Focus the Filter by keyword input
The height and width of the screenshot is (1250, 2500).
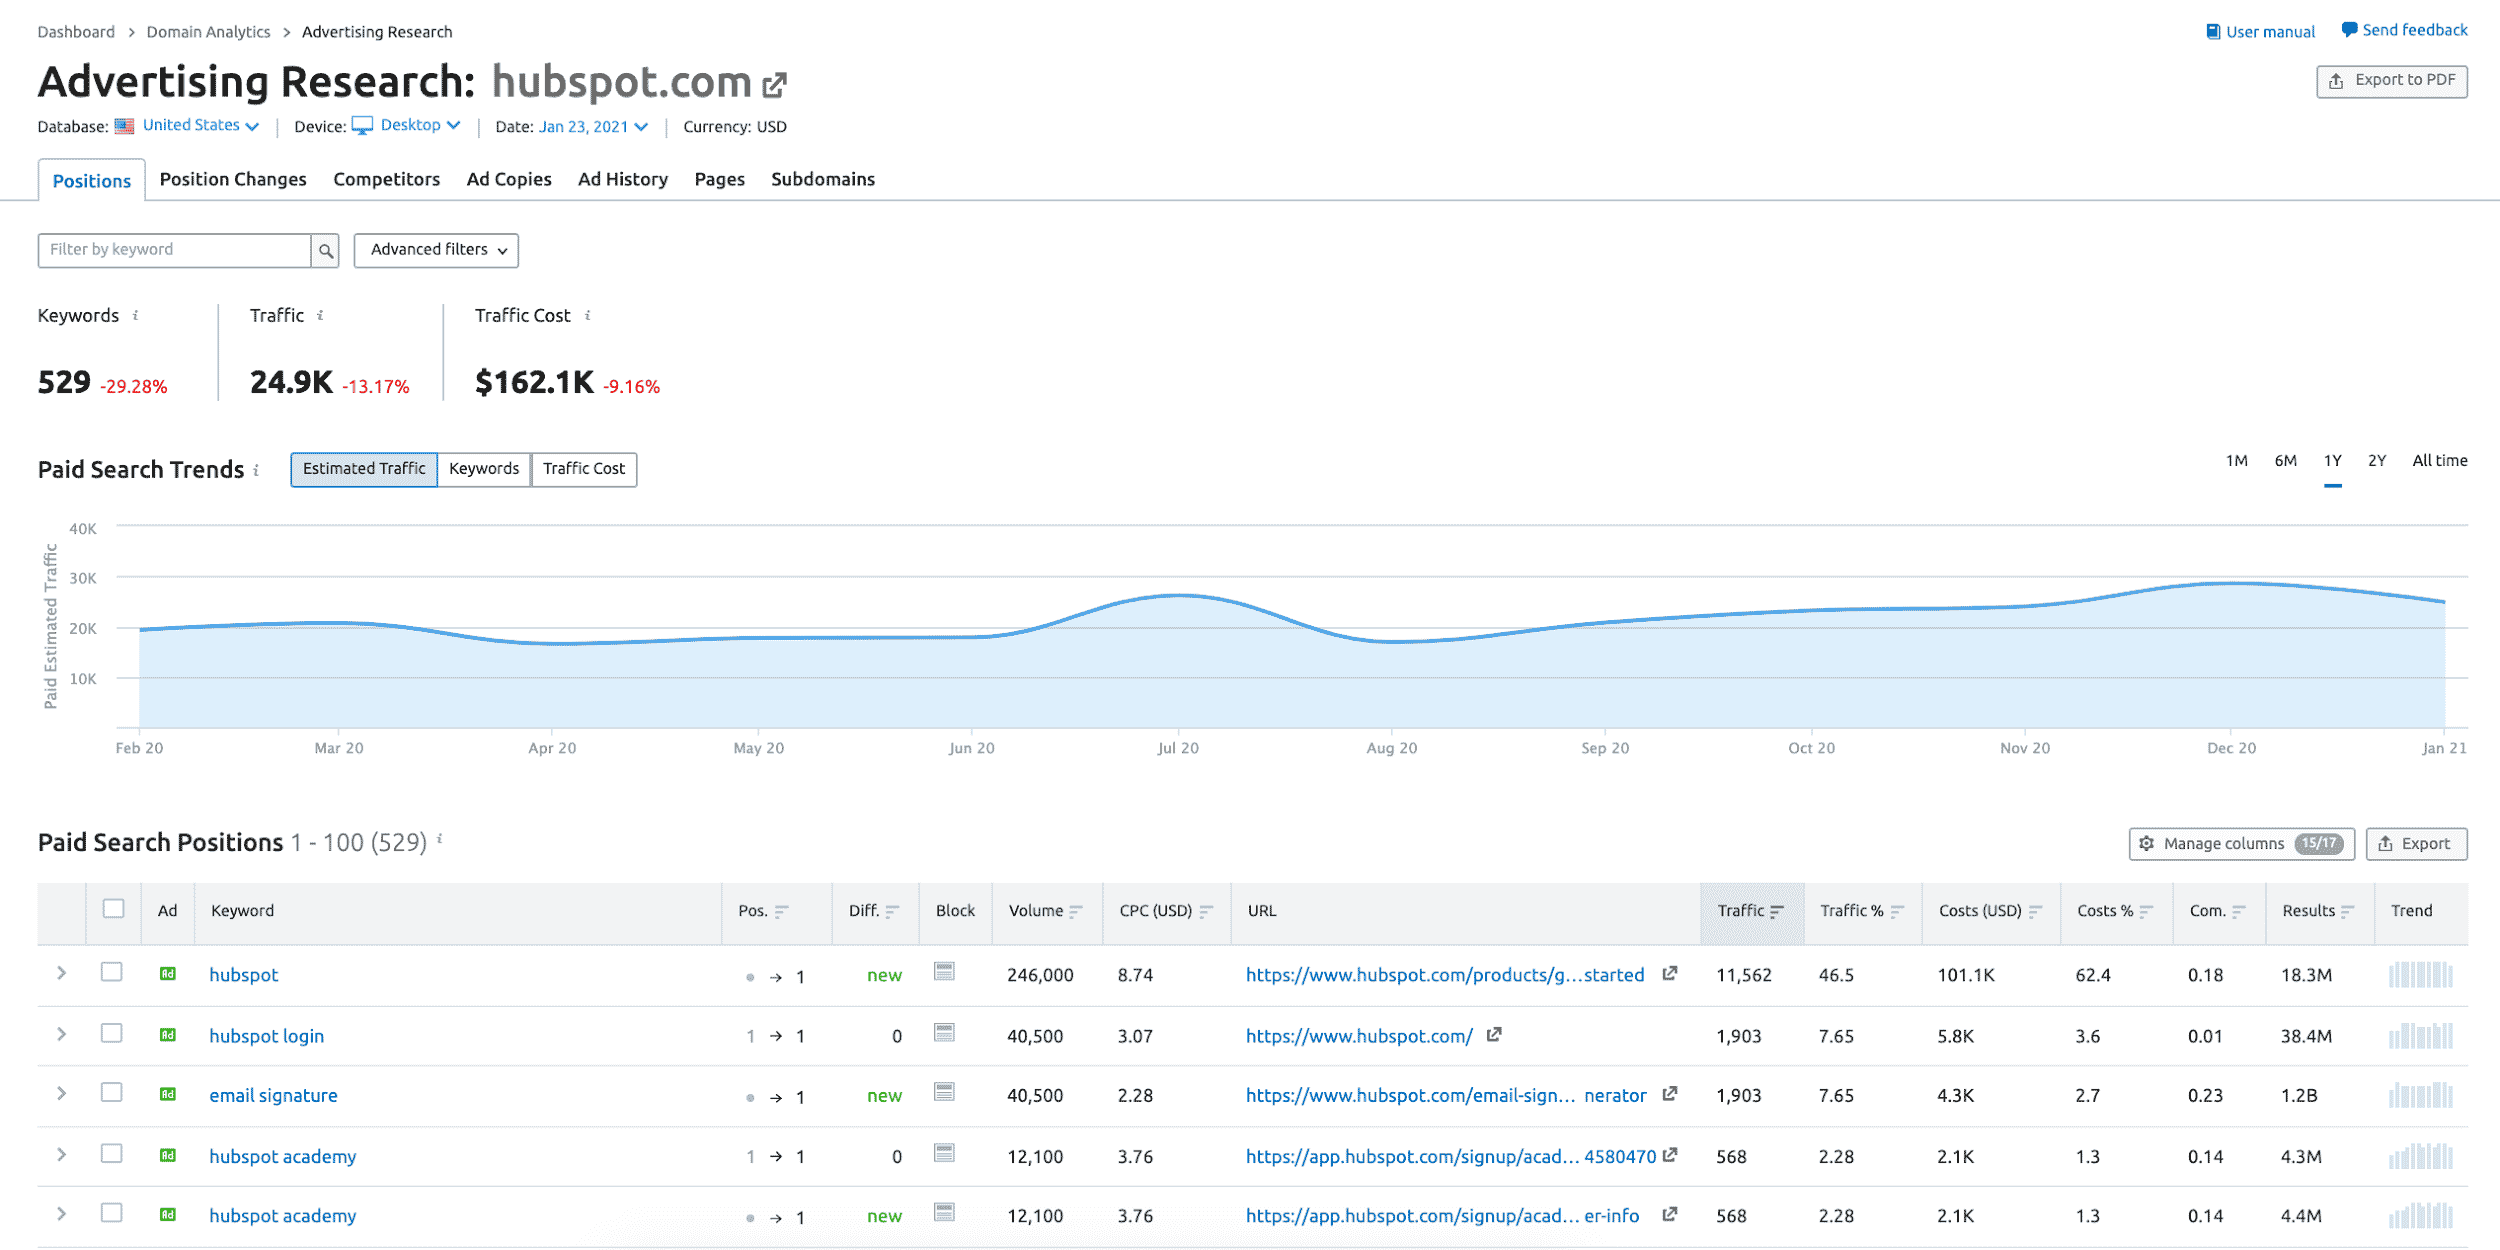pos(174,250)
